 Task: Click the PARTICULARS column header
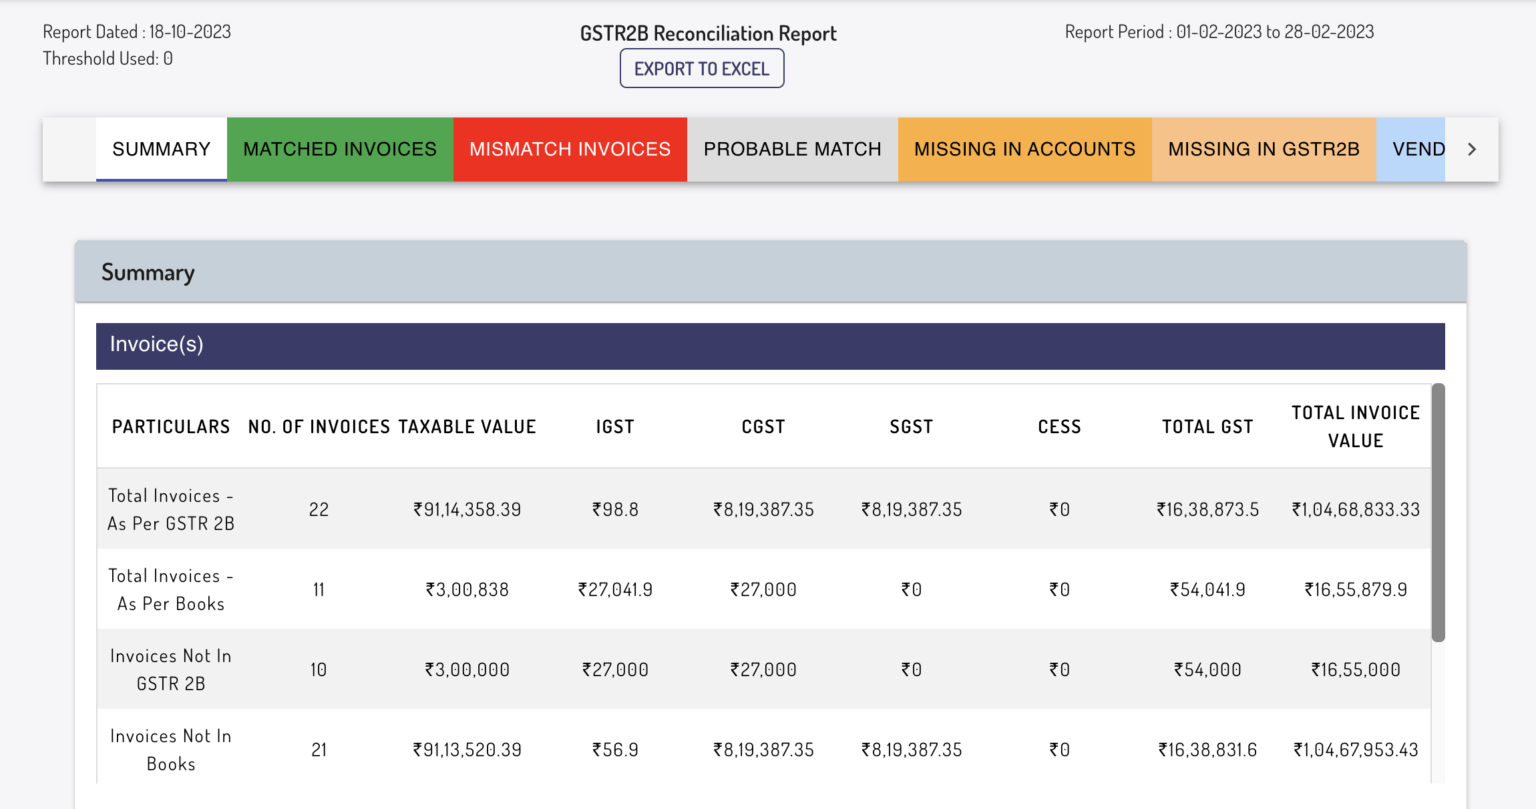tap(170, 426)
